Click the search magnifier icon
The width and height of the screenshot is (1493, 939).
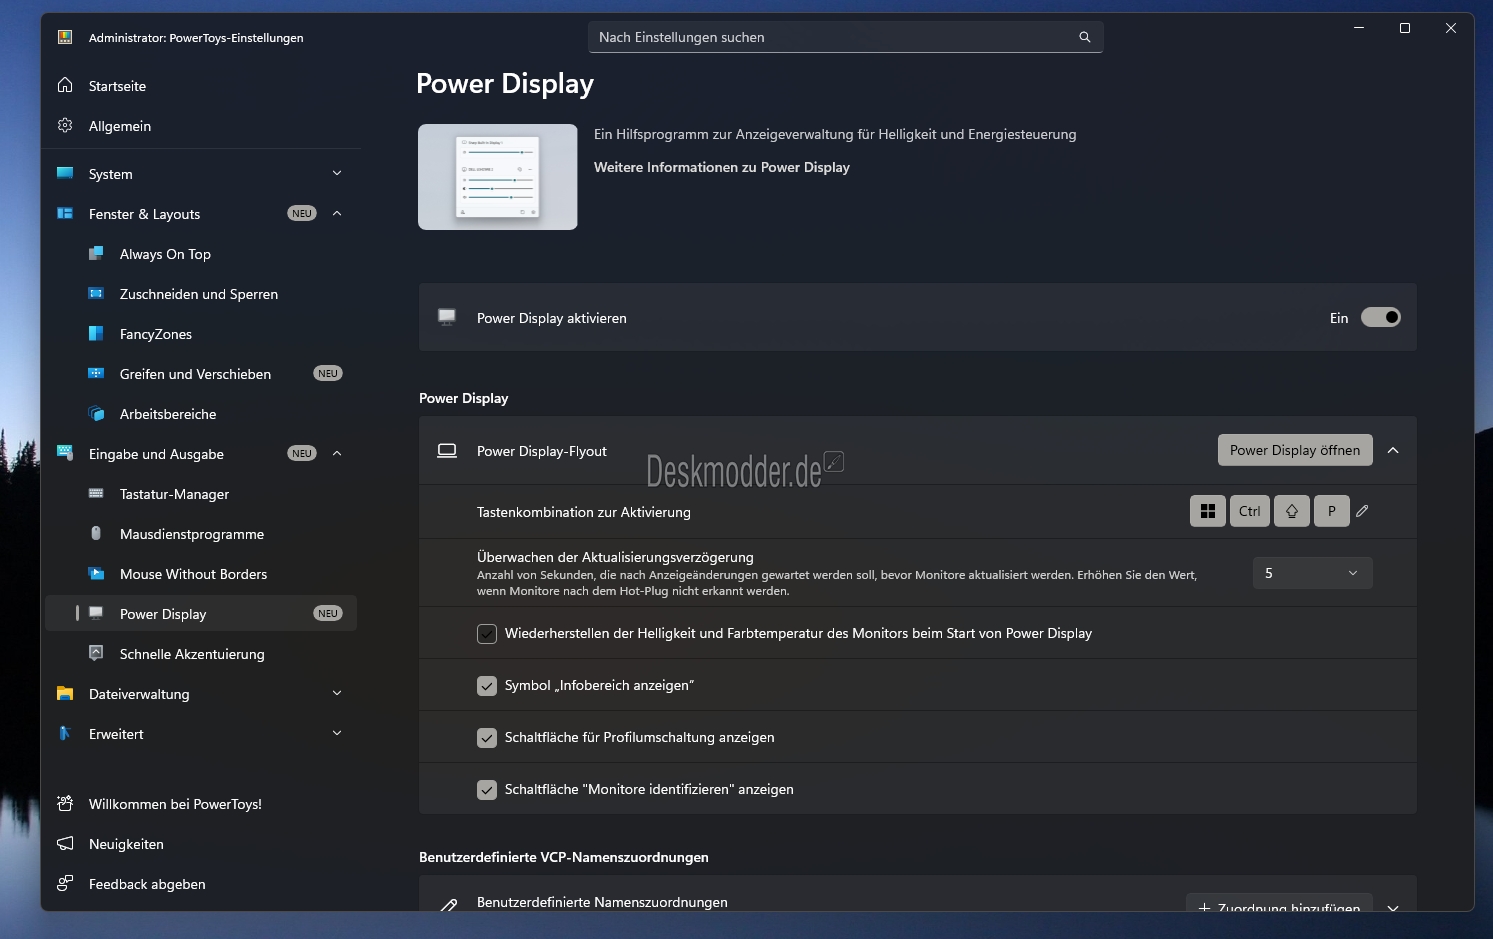pyautogui.click(x=1084, y=37)
